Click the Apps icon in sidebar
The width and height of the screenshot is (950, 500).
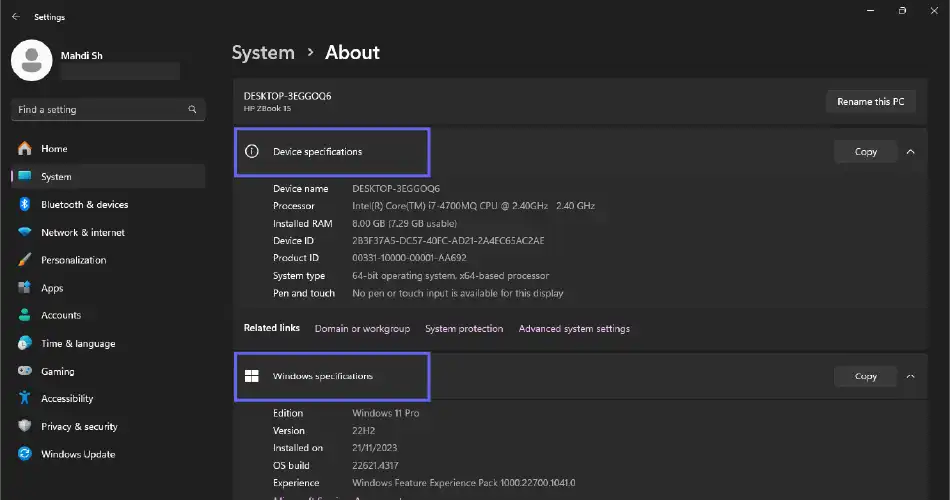[x=24, y=288]
